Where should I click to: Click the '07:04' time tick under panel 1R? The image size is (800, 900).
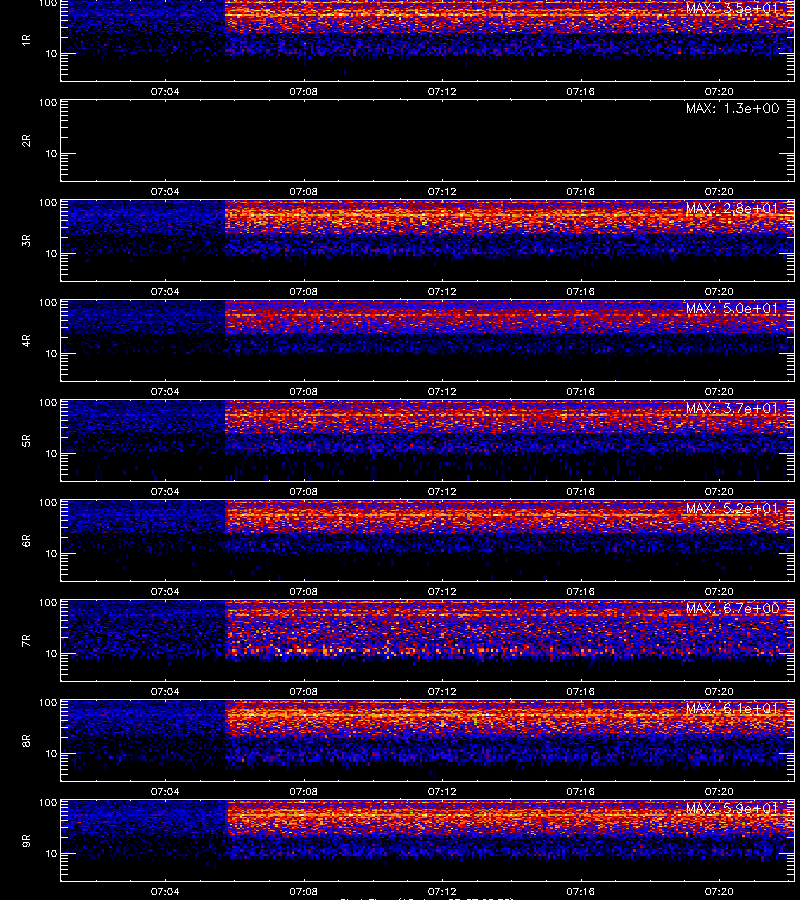coord(165,91)
